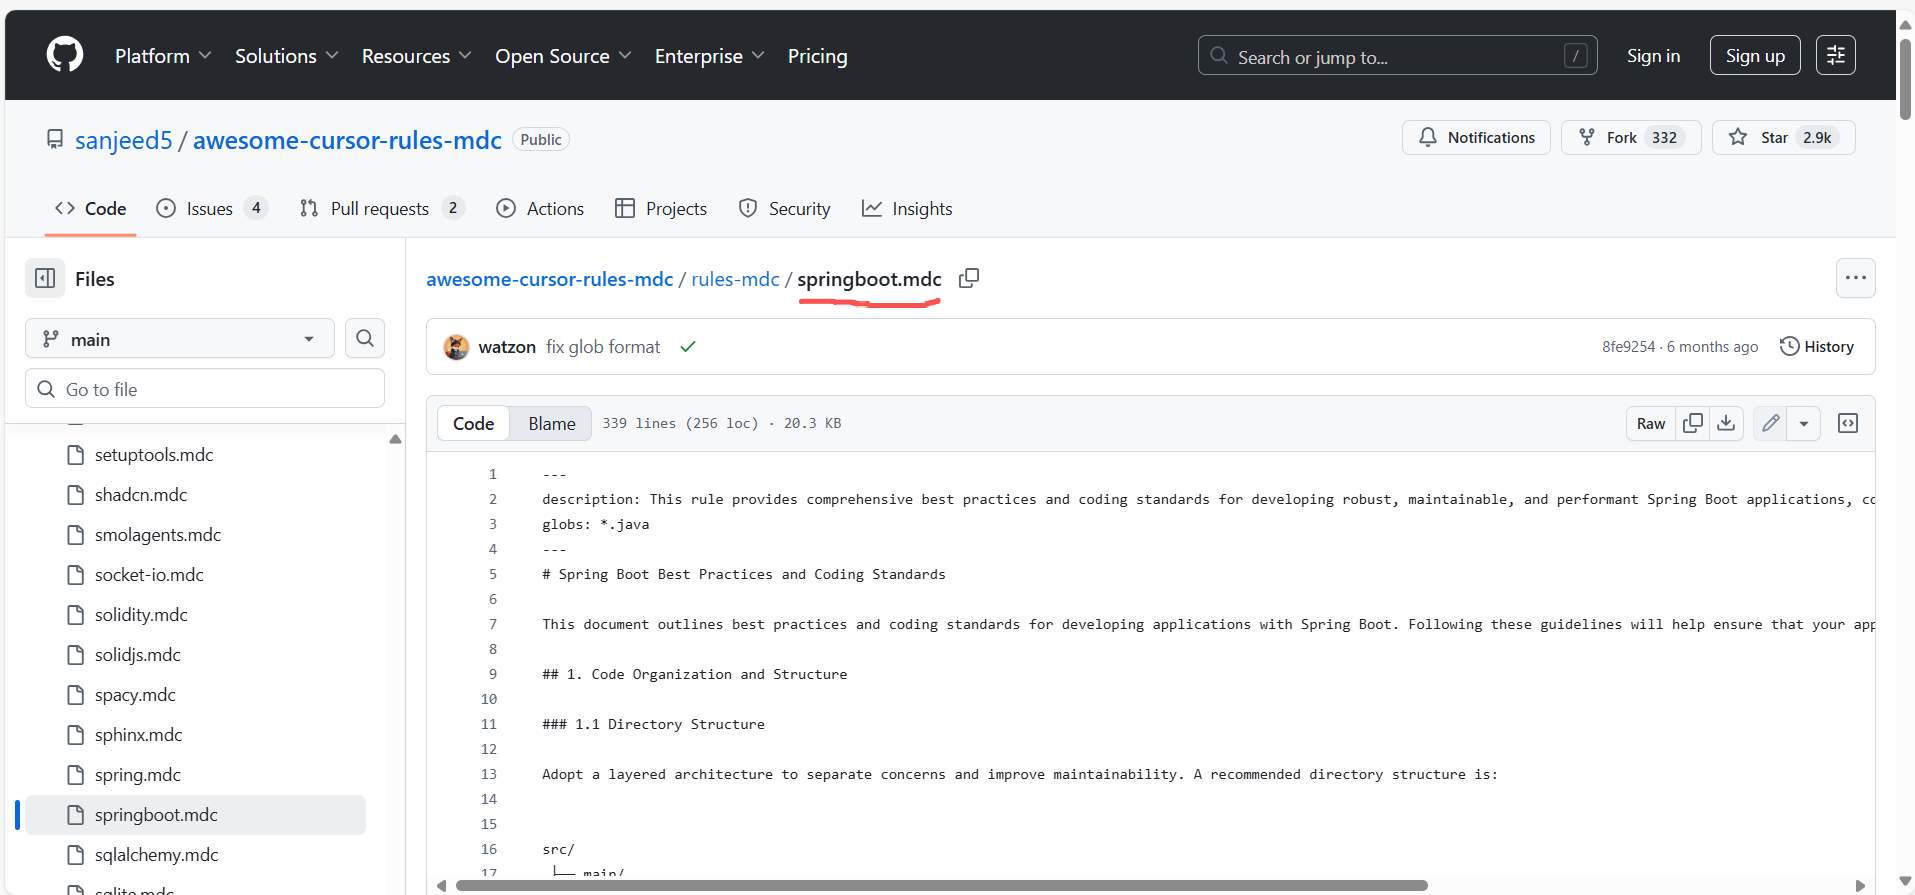Open the Actions tab

pos(540,208)
